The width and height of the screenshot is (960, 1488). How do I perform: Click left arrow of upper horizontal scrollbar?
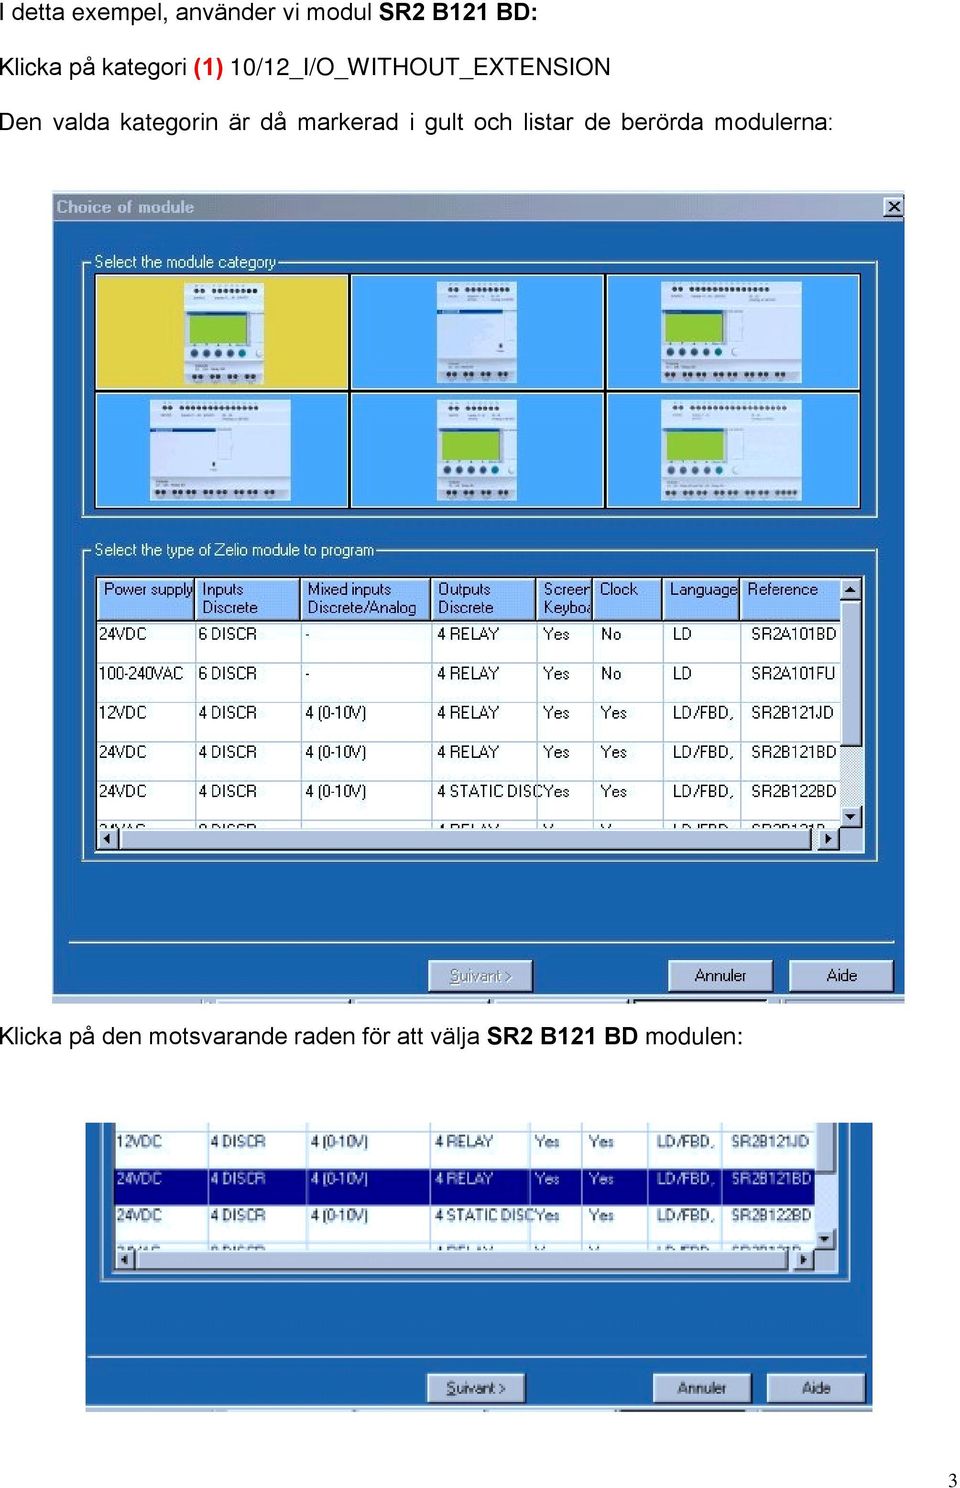[x=108, y=840]
